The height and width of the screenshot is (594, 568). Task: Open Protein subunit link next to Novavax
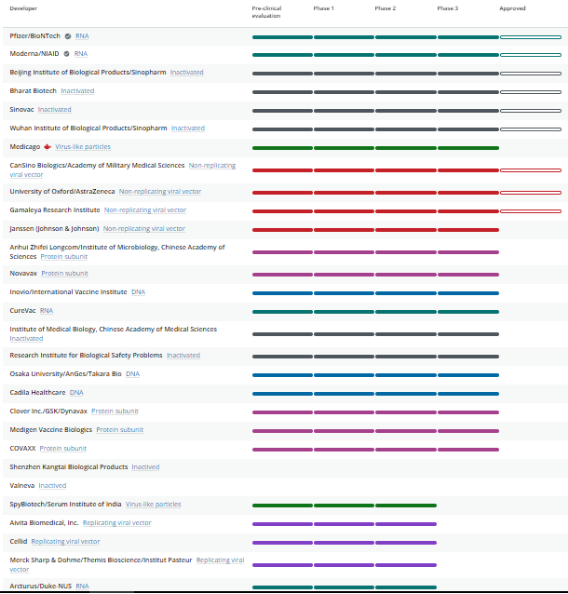pyautogui.click(x=65, y=274)
